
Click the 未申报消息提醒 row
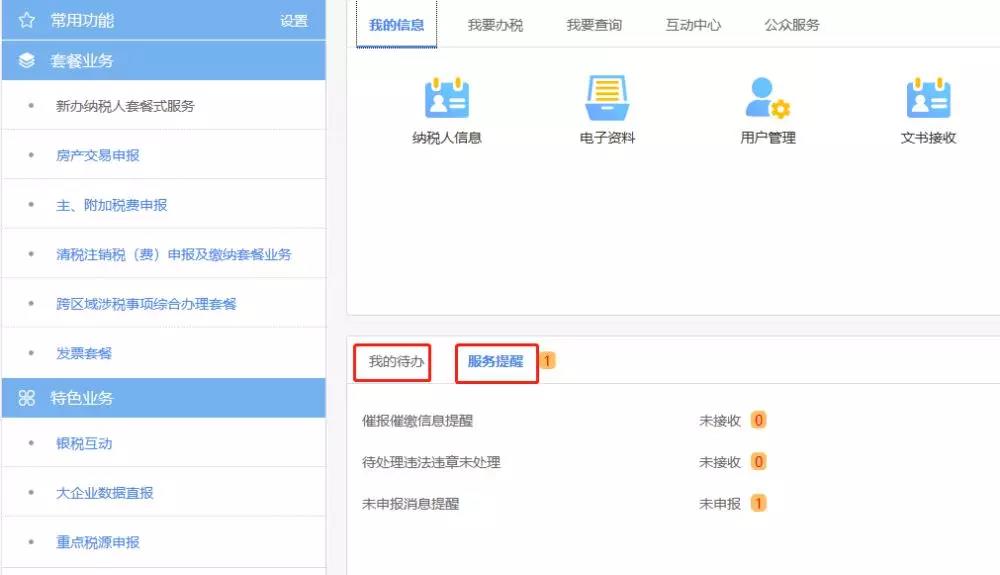point(411,504)
